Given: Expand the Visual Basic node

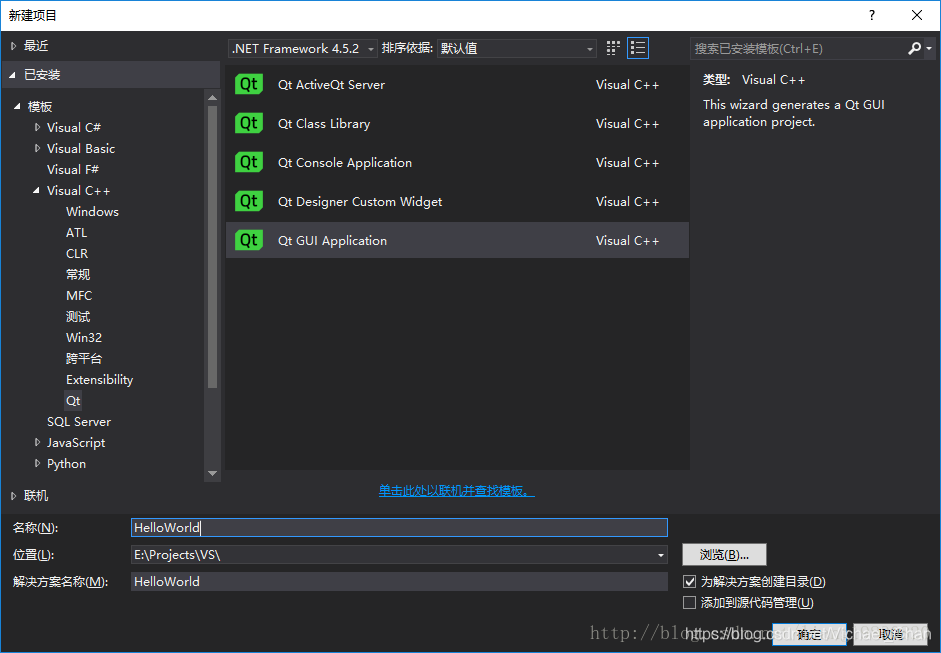Looking at the screenshot, I should coord(37,148).
